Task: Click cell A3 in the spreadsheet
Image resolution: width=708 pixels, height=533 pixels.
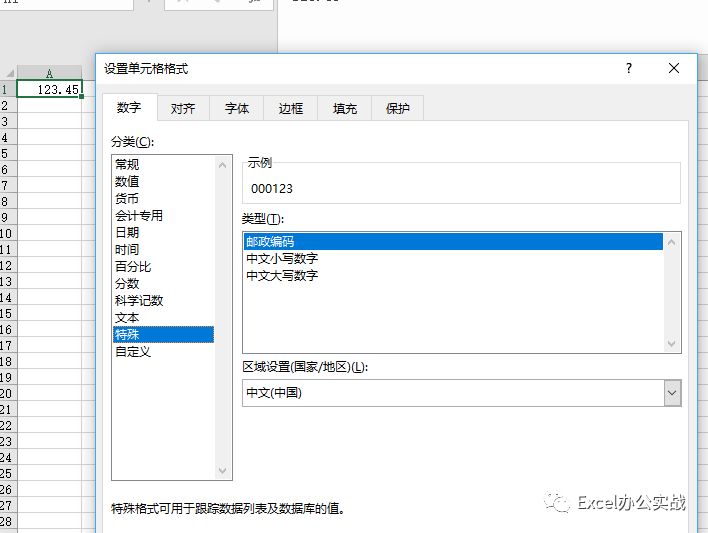Action: click(49, 121)
